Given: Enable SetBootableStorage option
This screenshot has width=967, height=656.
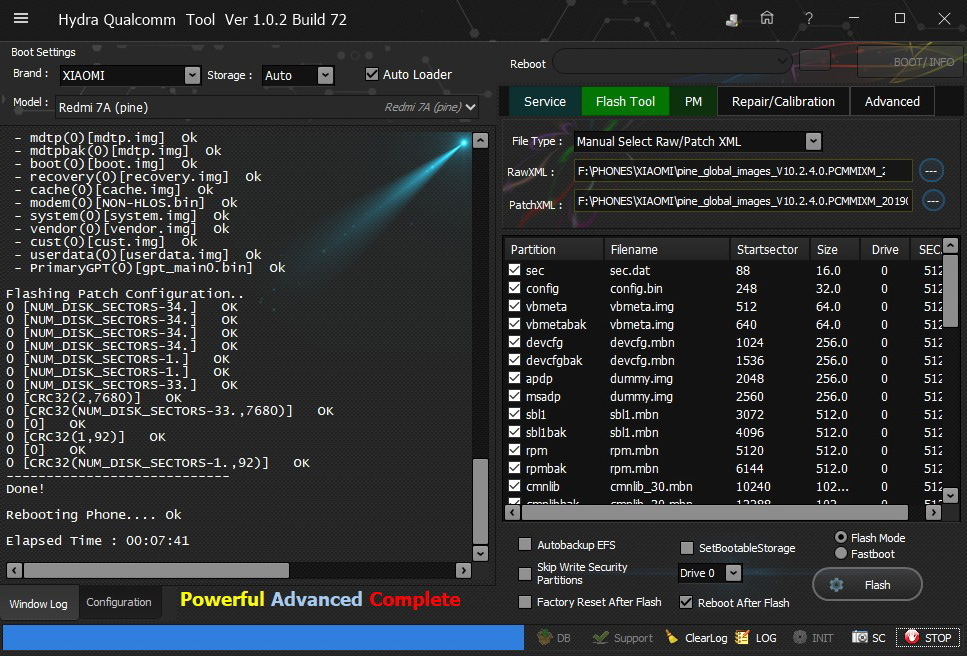Looking at the screenshot, I should (x=686, y=547).
